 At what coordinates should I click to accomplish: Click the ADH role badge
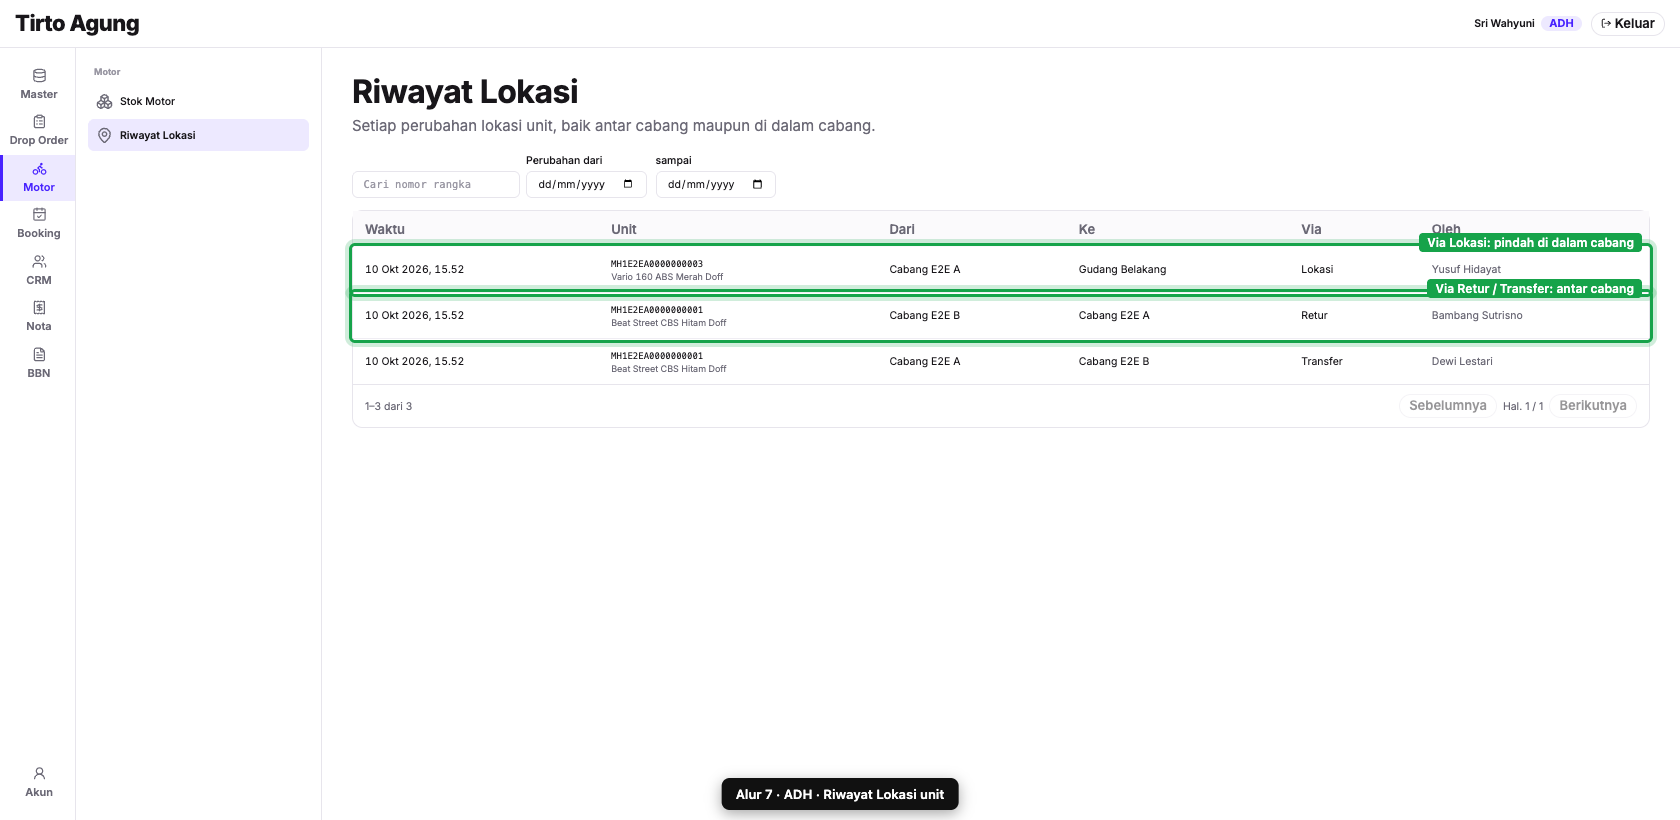coord(1561,23)
